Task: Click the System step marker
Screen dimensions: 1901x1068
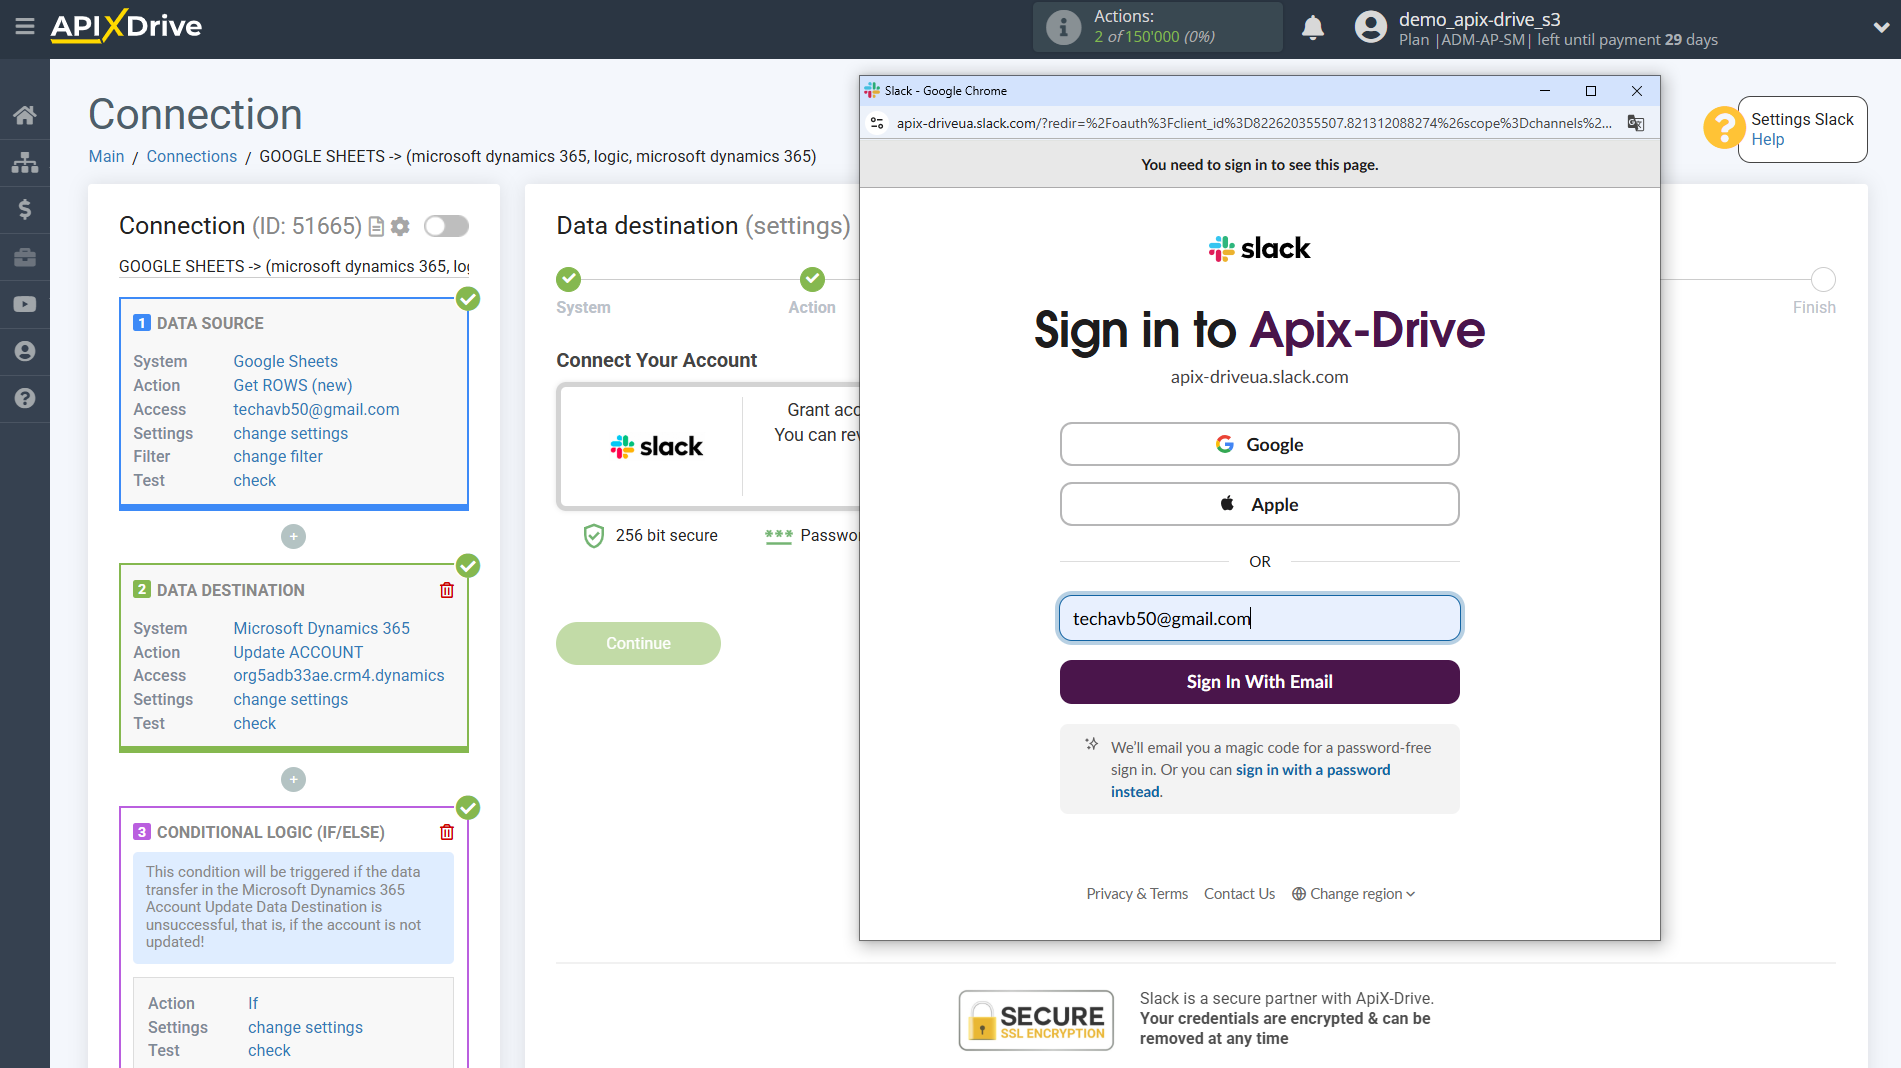Action: tap(569, 279)
